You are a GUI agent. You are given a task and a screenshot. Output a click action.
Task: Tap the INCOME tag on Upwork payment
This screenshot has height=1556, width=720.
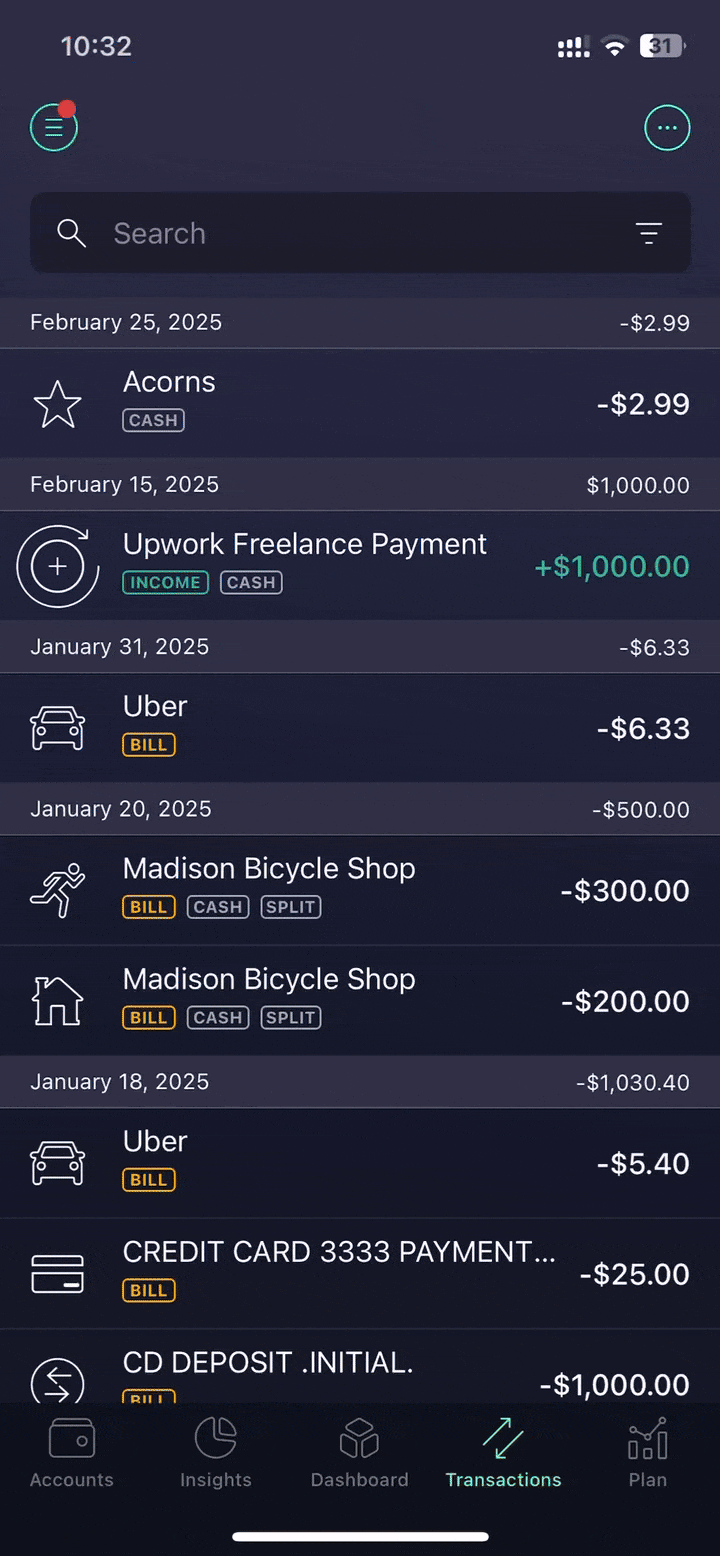(165, 582)
